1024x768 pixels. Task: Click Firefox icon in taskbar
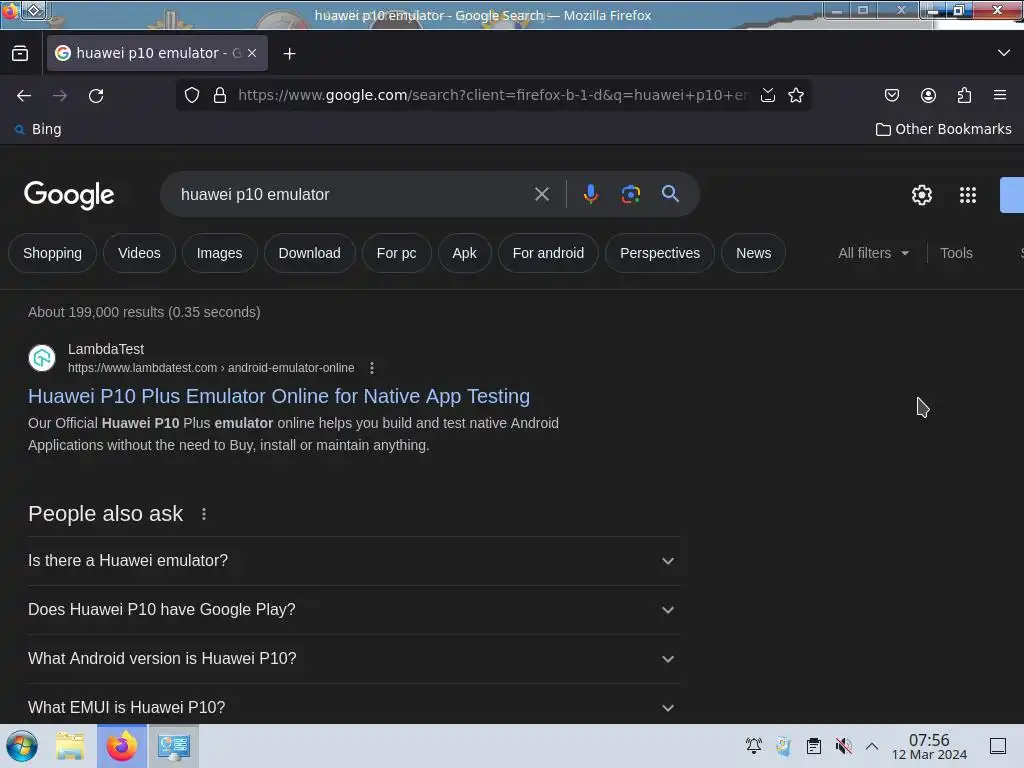pos(121,746)
